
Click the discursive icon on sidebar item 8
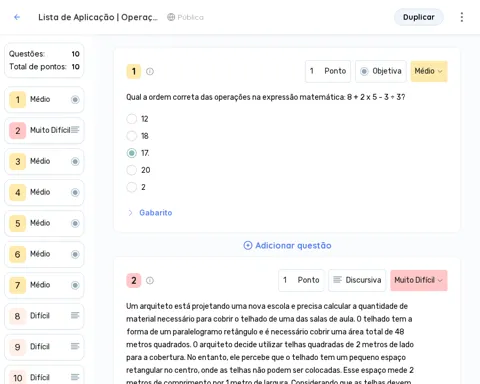75,315
